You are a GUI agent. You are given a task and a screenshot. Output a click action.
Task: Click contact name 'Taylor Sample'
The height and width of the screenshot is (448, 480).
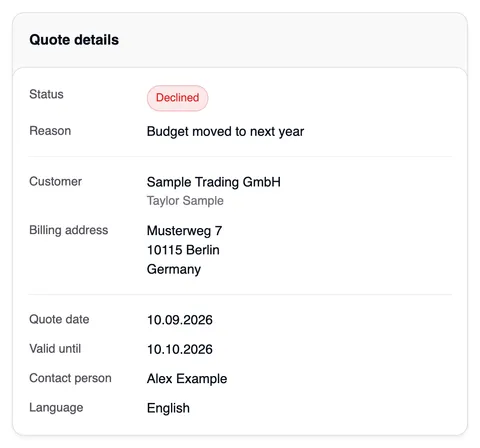coord(185,201)
